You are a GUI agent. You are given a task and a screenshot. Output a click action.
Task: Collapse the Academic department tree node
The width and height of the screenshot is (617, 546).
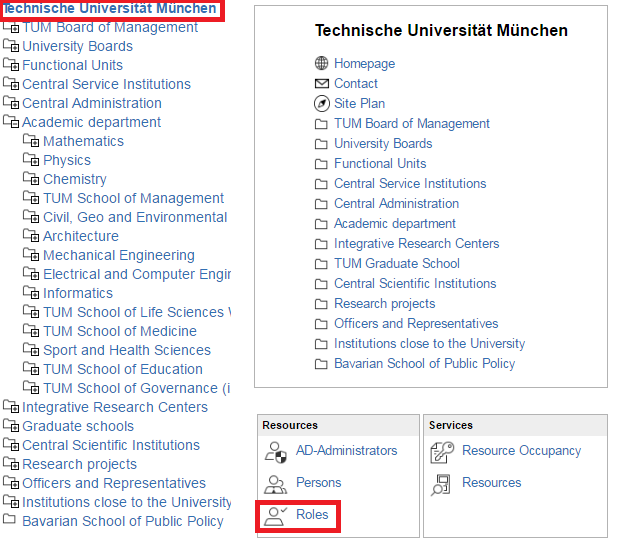coord(12,123)
